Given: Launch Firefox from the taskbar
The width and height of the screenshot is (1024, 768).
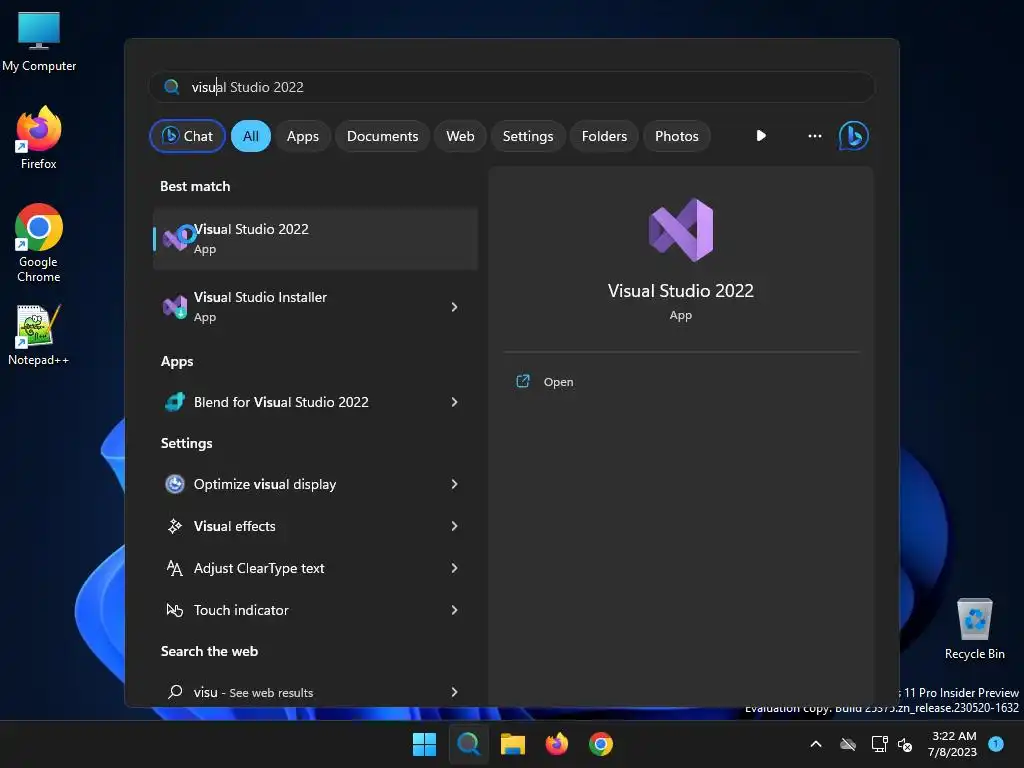Looking at the screenshot, I should [556, 744].
